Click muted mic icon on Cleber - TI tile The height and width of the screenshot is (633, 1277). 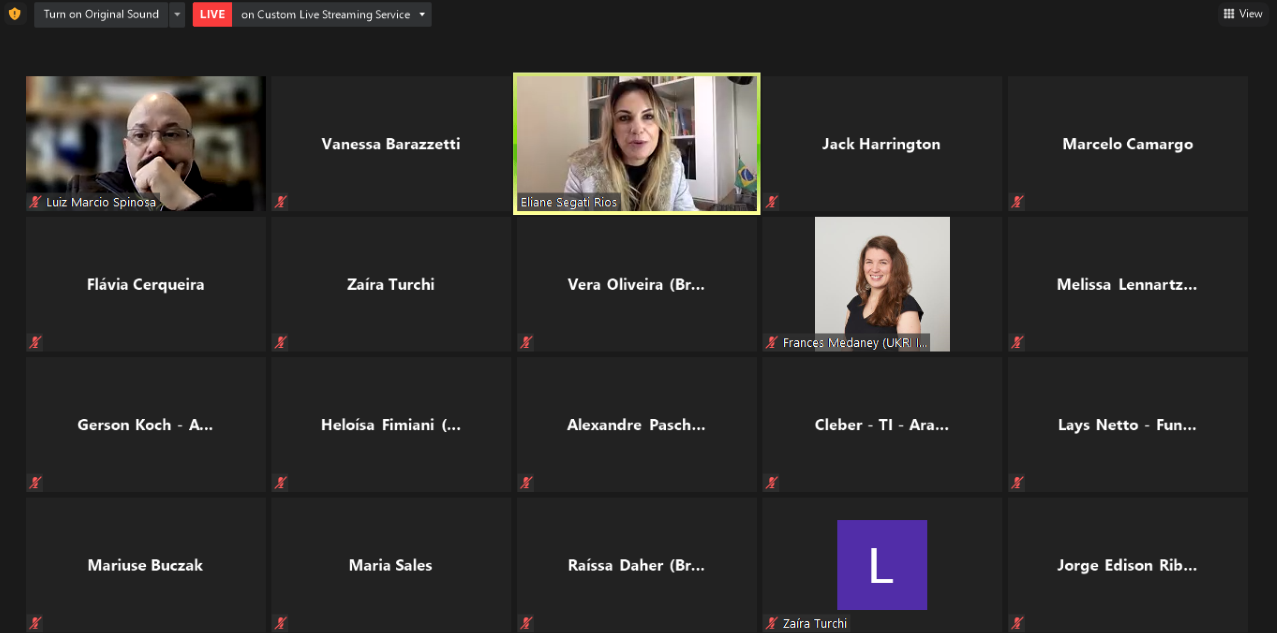click(x=772, y=483)
